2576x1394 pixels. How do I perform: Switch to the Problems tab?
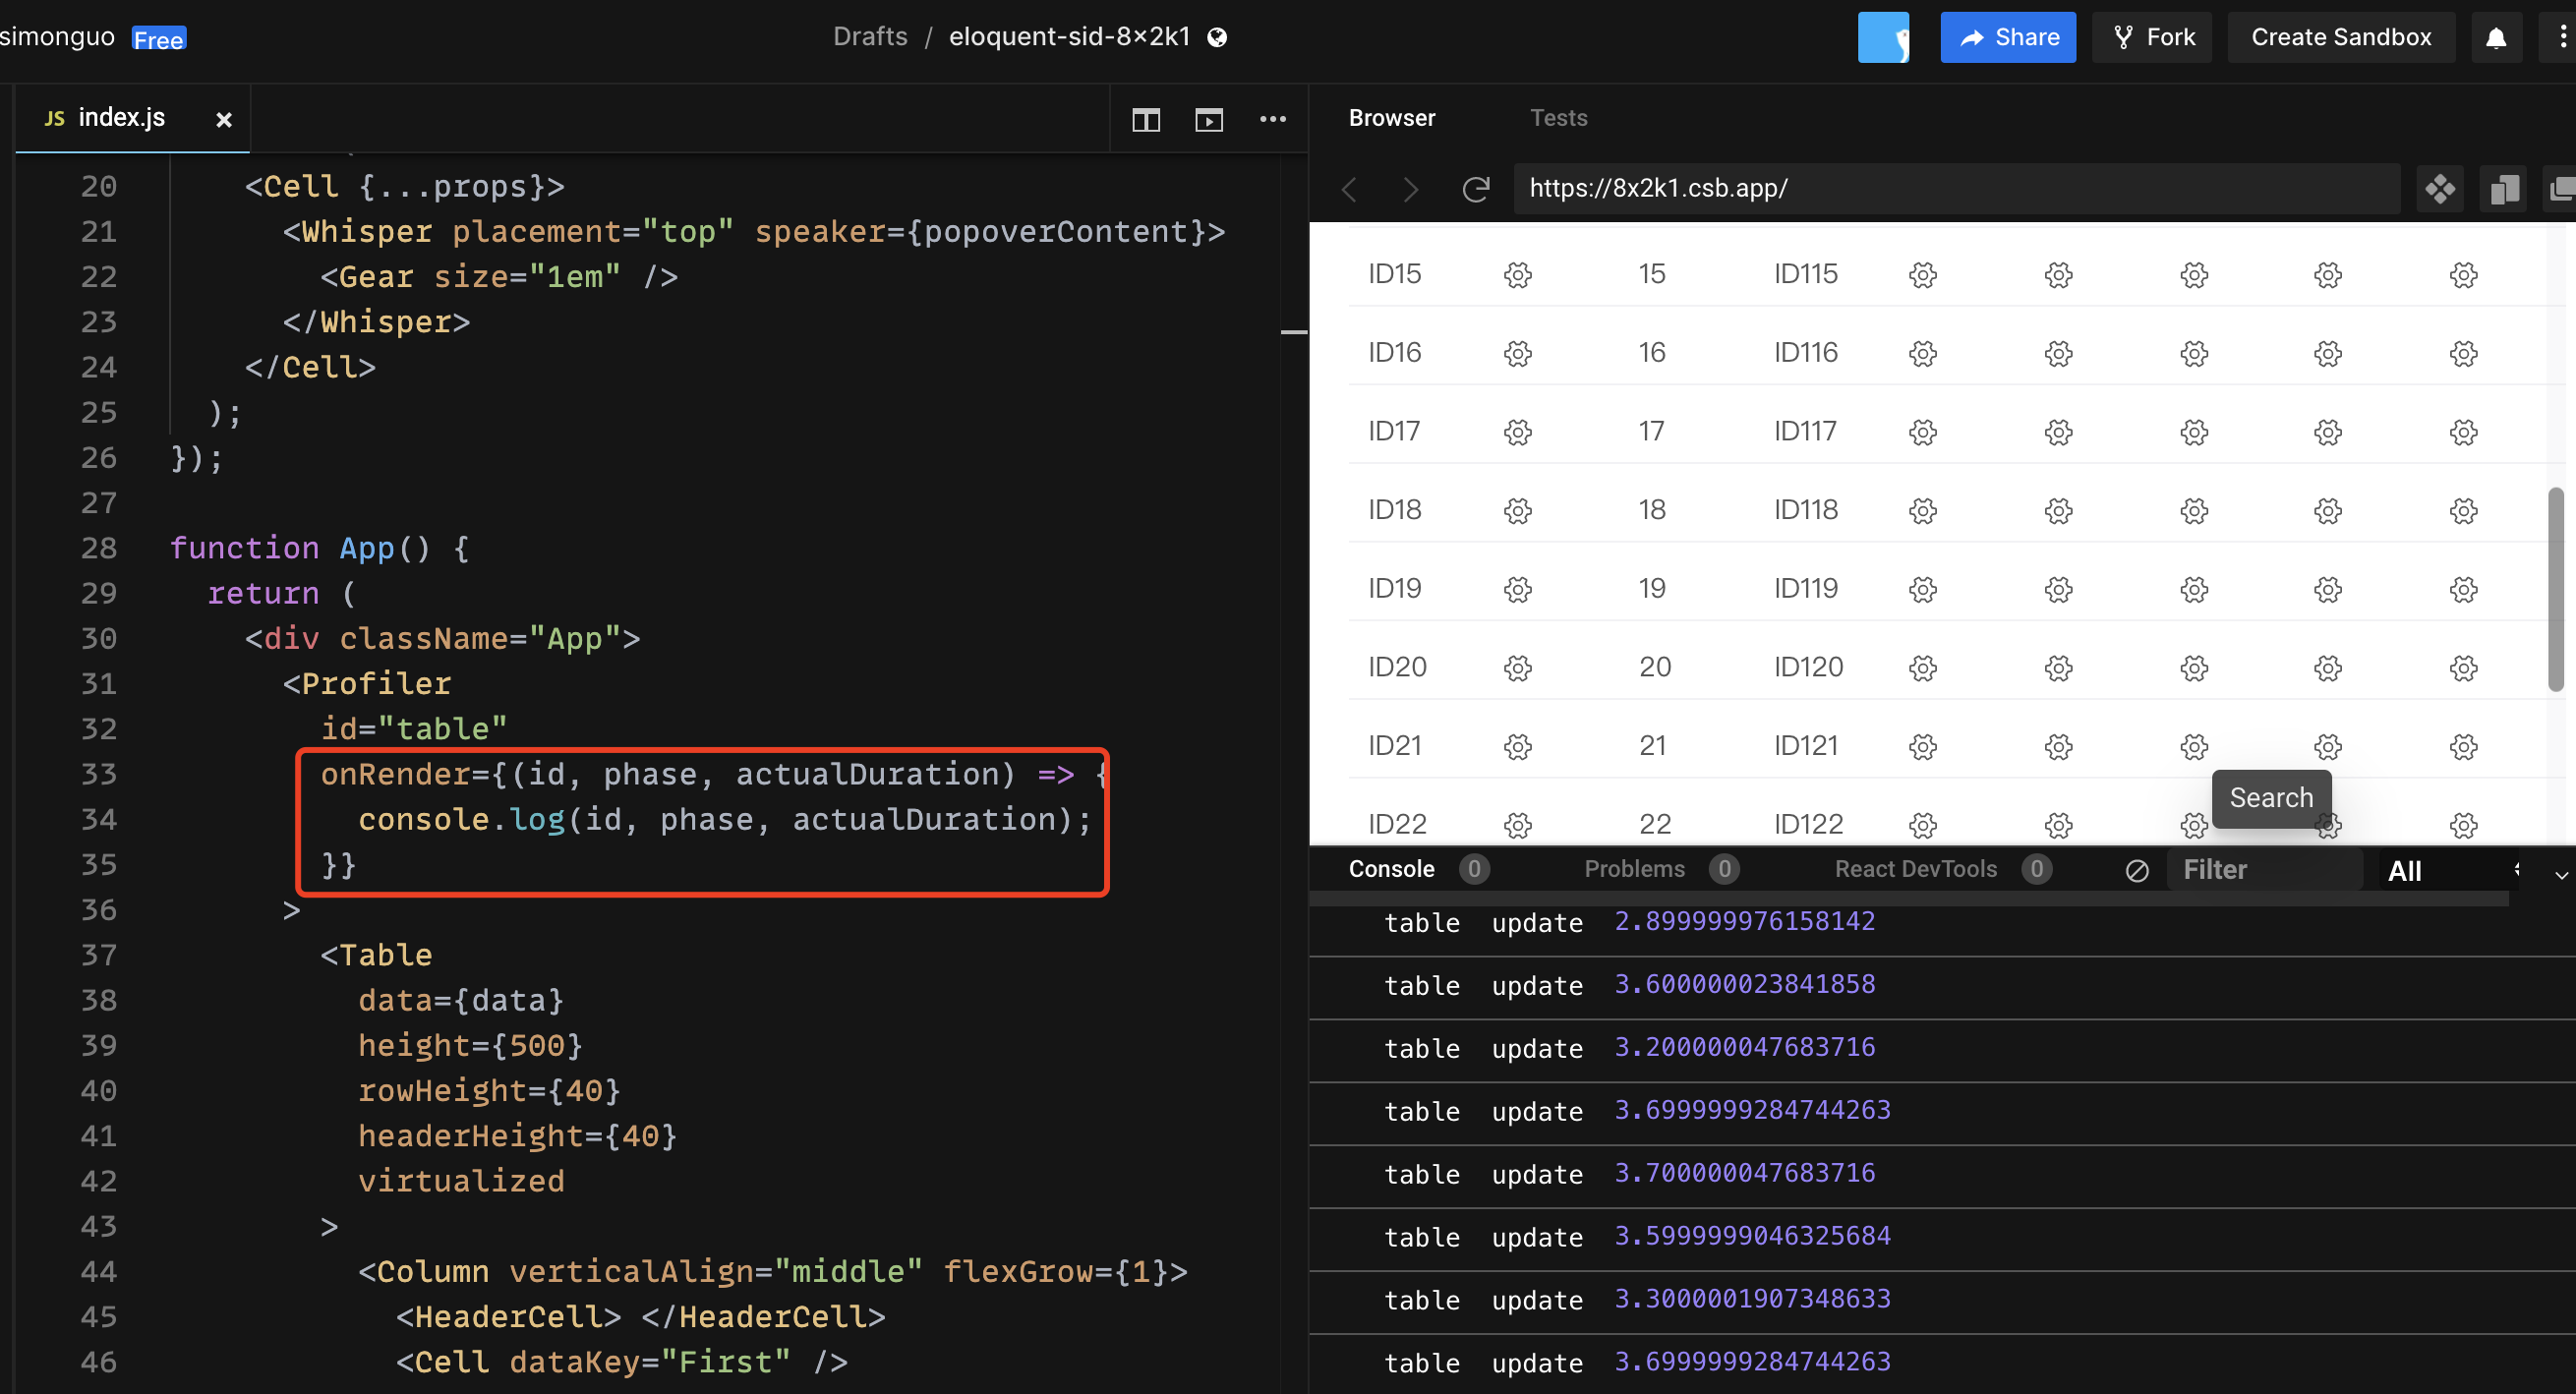[x=1634, y=869]
